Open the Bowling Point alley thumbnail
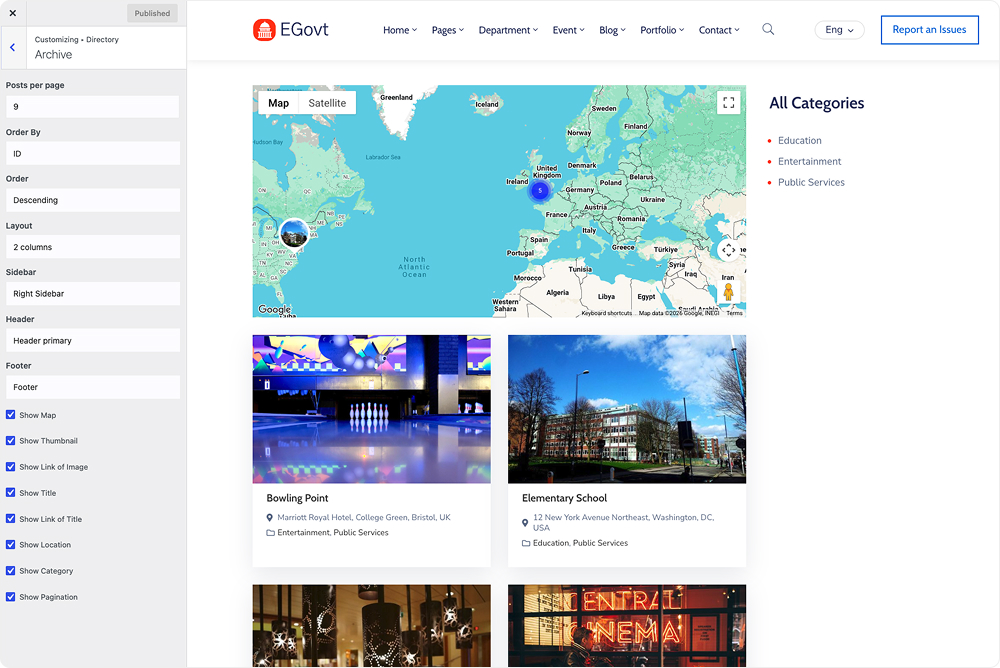The width and height of the screenshot is (1000, 668). 372,409
